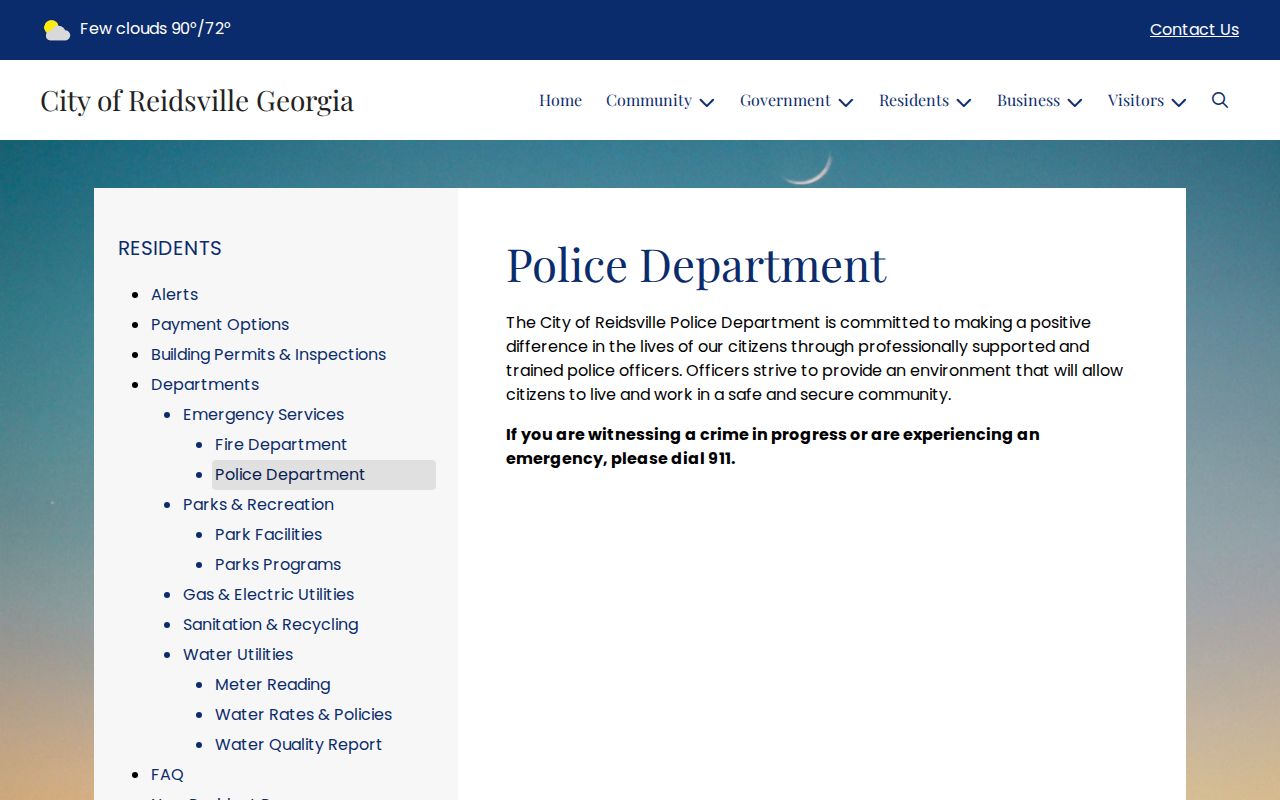Open the site search magnifier icon
The image size is (1280, 800).
tap(1220, 100)
